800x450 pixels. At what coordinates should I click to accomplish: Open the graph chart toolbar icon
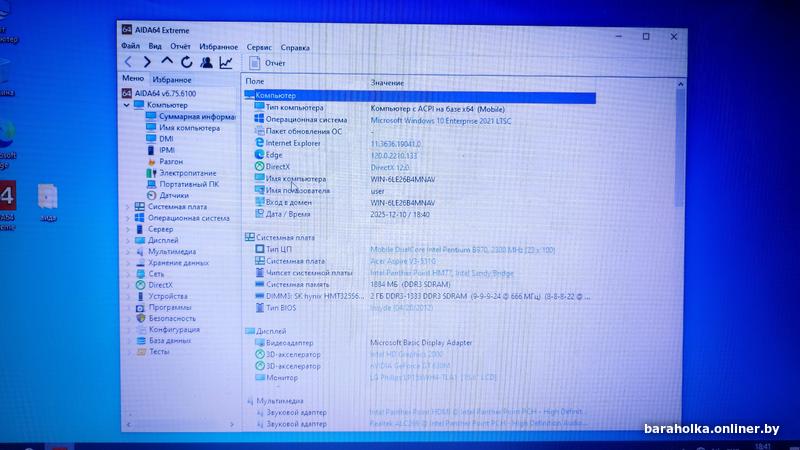(226, 63)
